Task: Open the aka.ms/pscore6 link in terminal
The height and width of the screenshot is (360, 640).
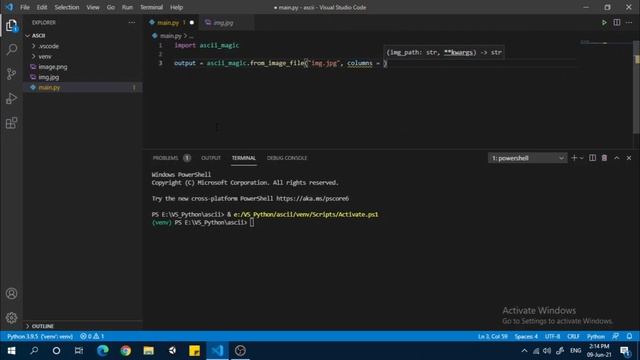Action: pyautogui.click(x=312, y=198)
